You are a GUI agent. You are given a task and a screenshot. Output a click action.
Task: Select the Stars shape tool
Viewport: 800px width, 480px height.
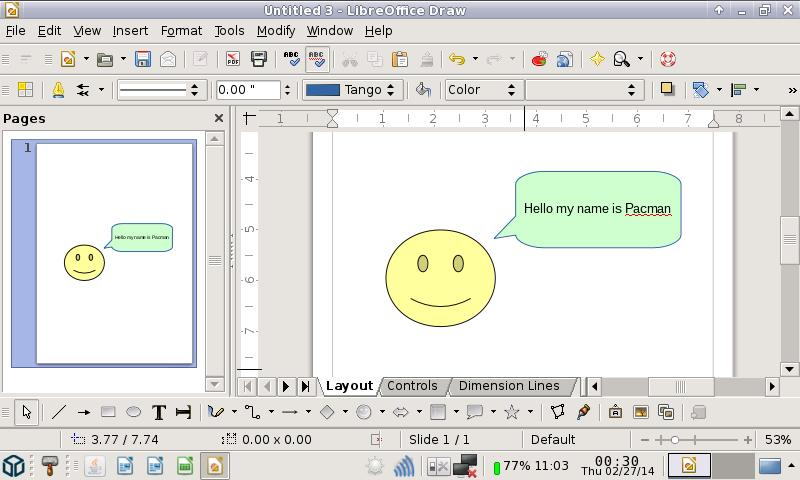511,412
